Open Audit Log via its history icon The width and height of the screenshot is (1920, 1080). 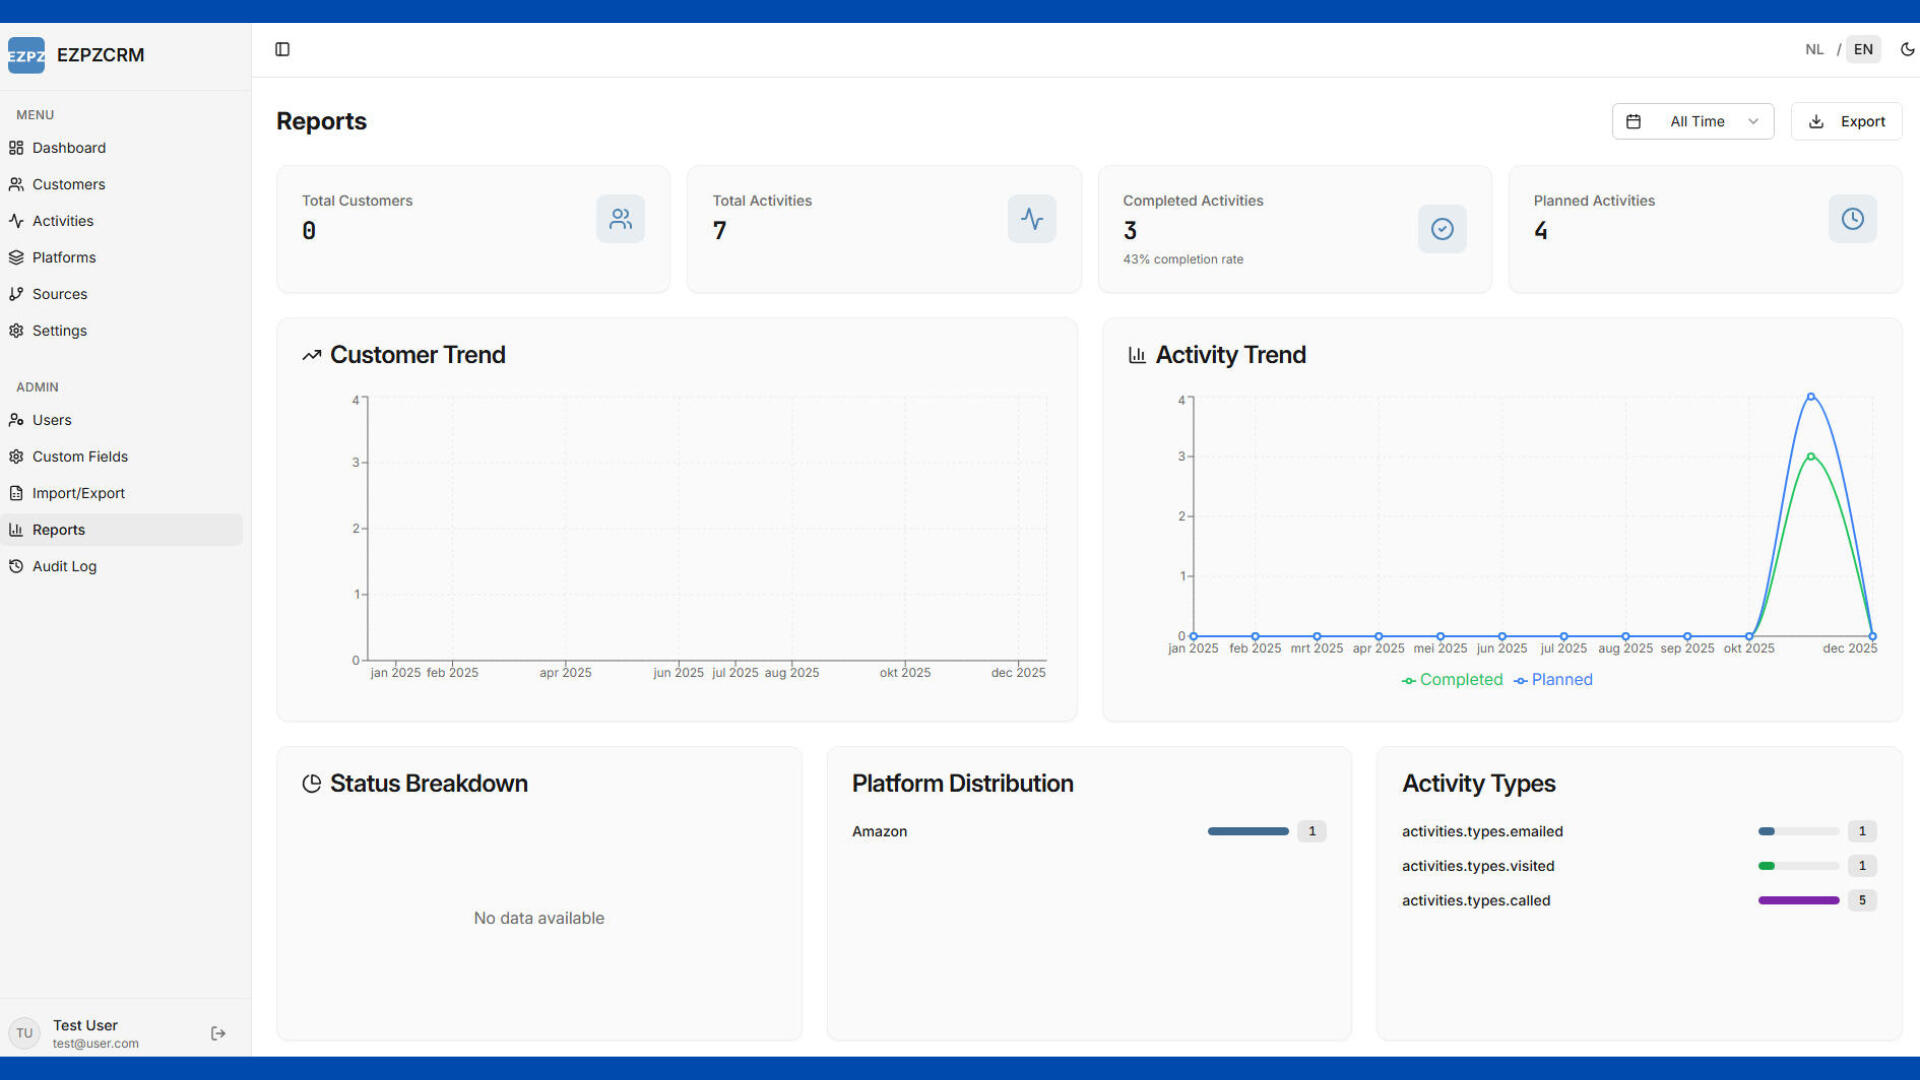16,566
